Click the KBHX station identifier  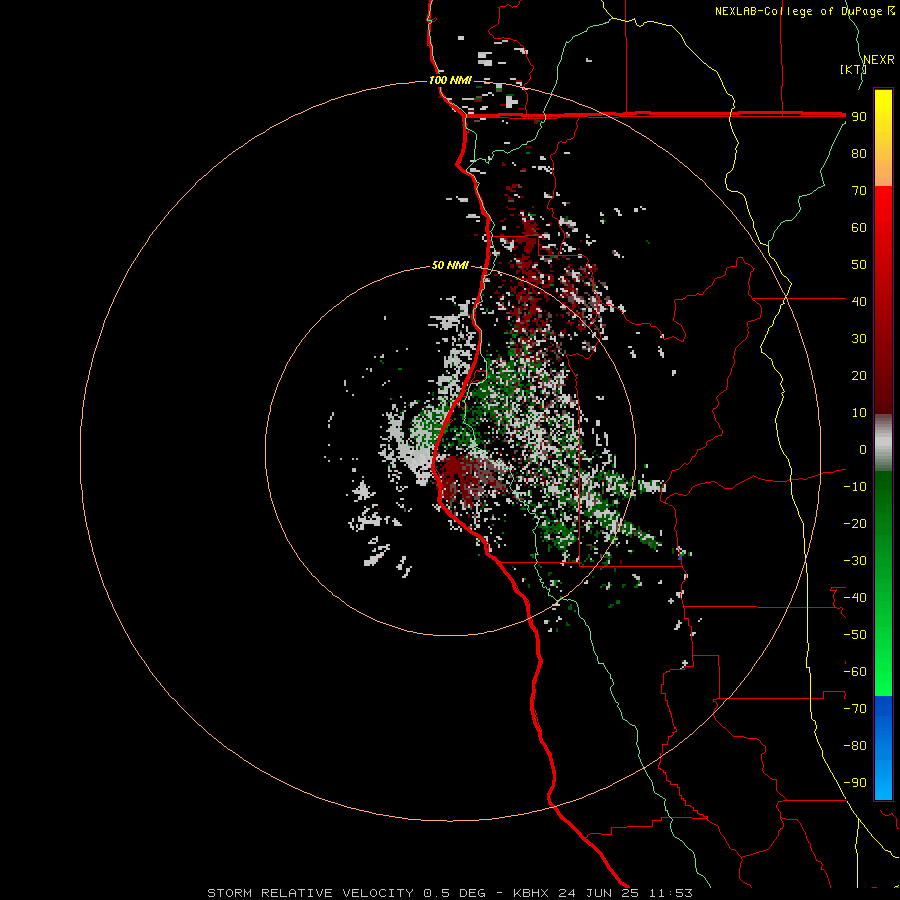click(x=531, y=893)
